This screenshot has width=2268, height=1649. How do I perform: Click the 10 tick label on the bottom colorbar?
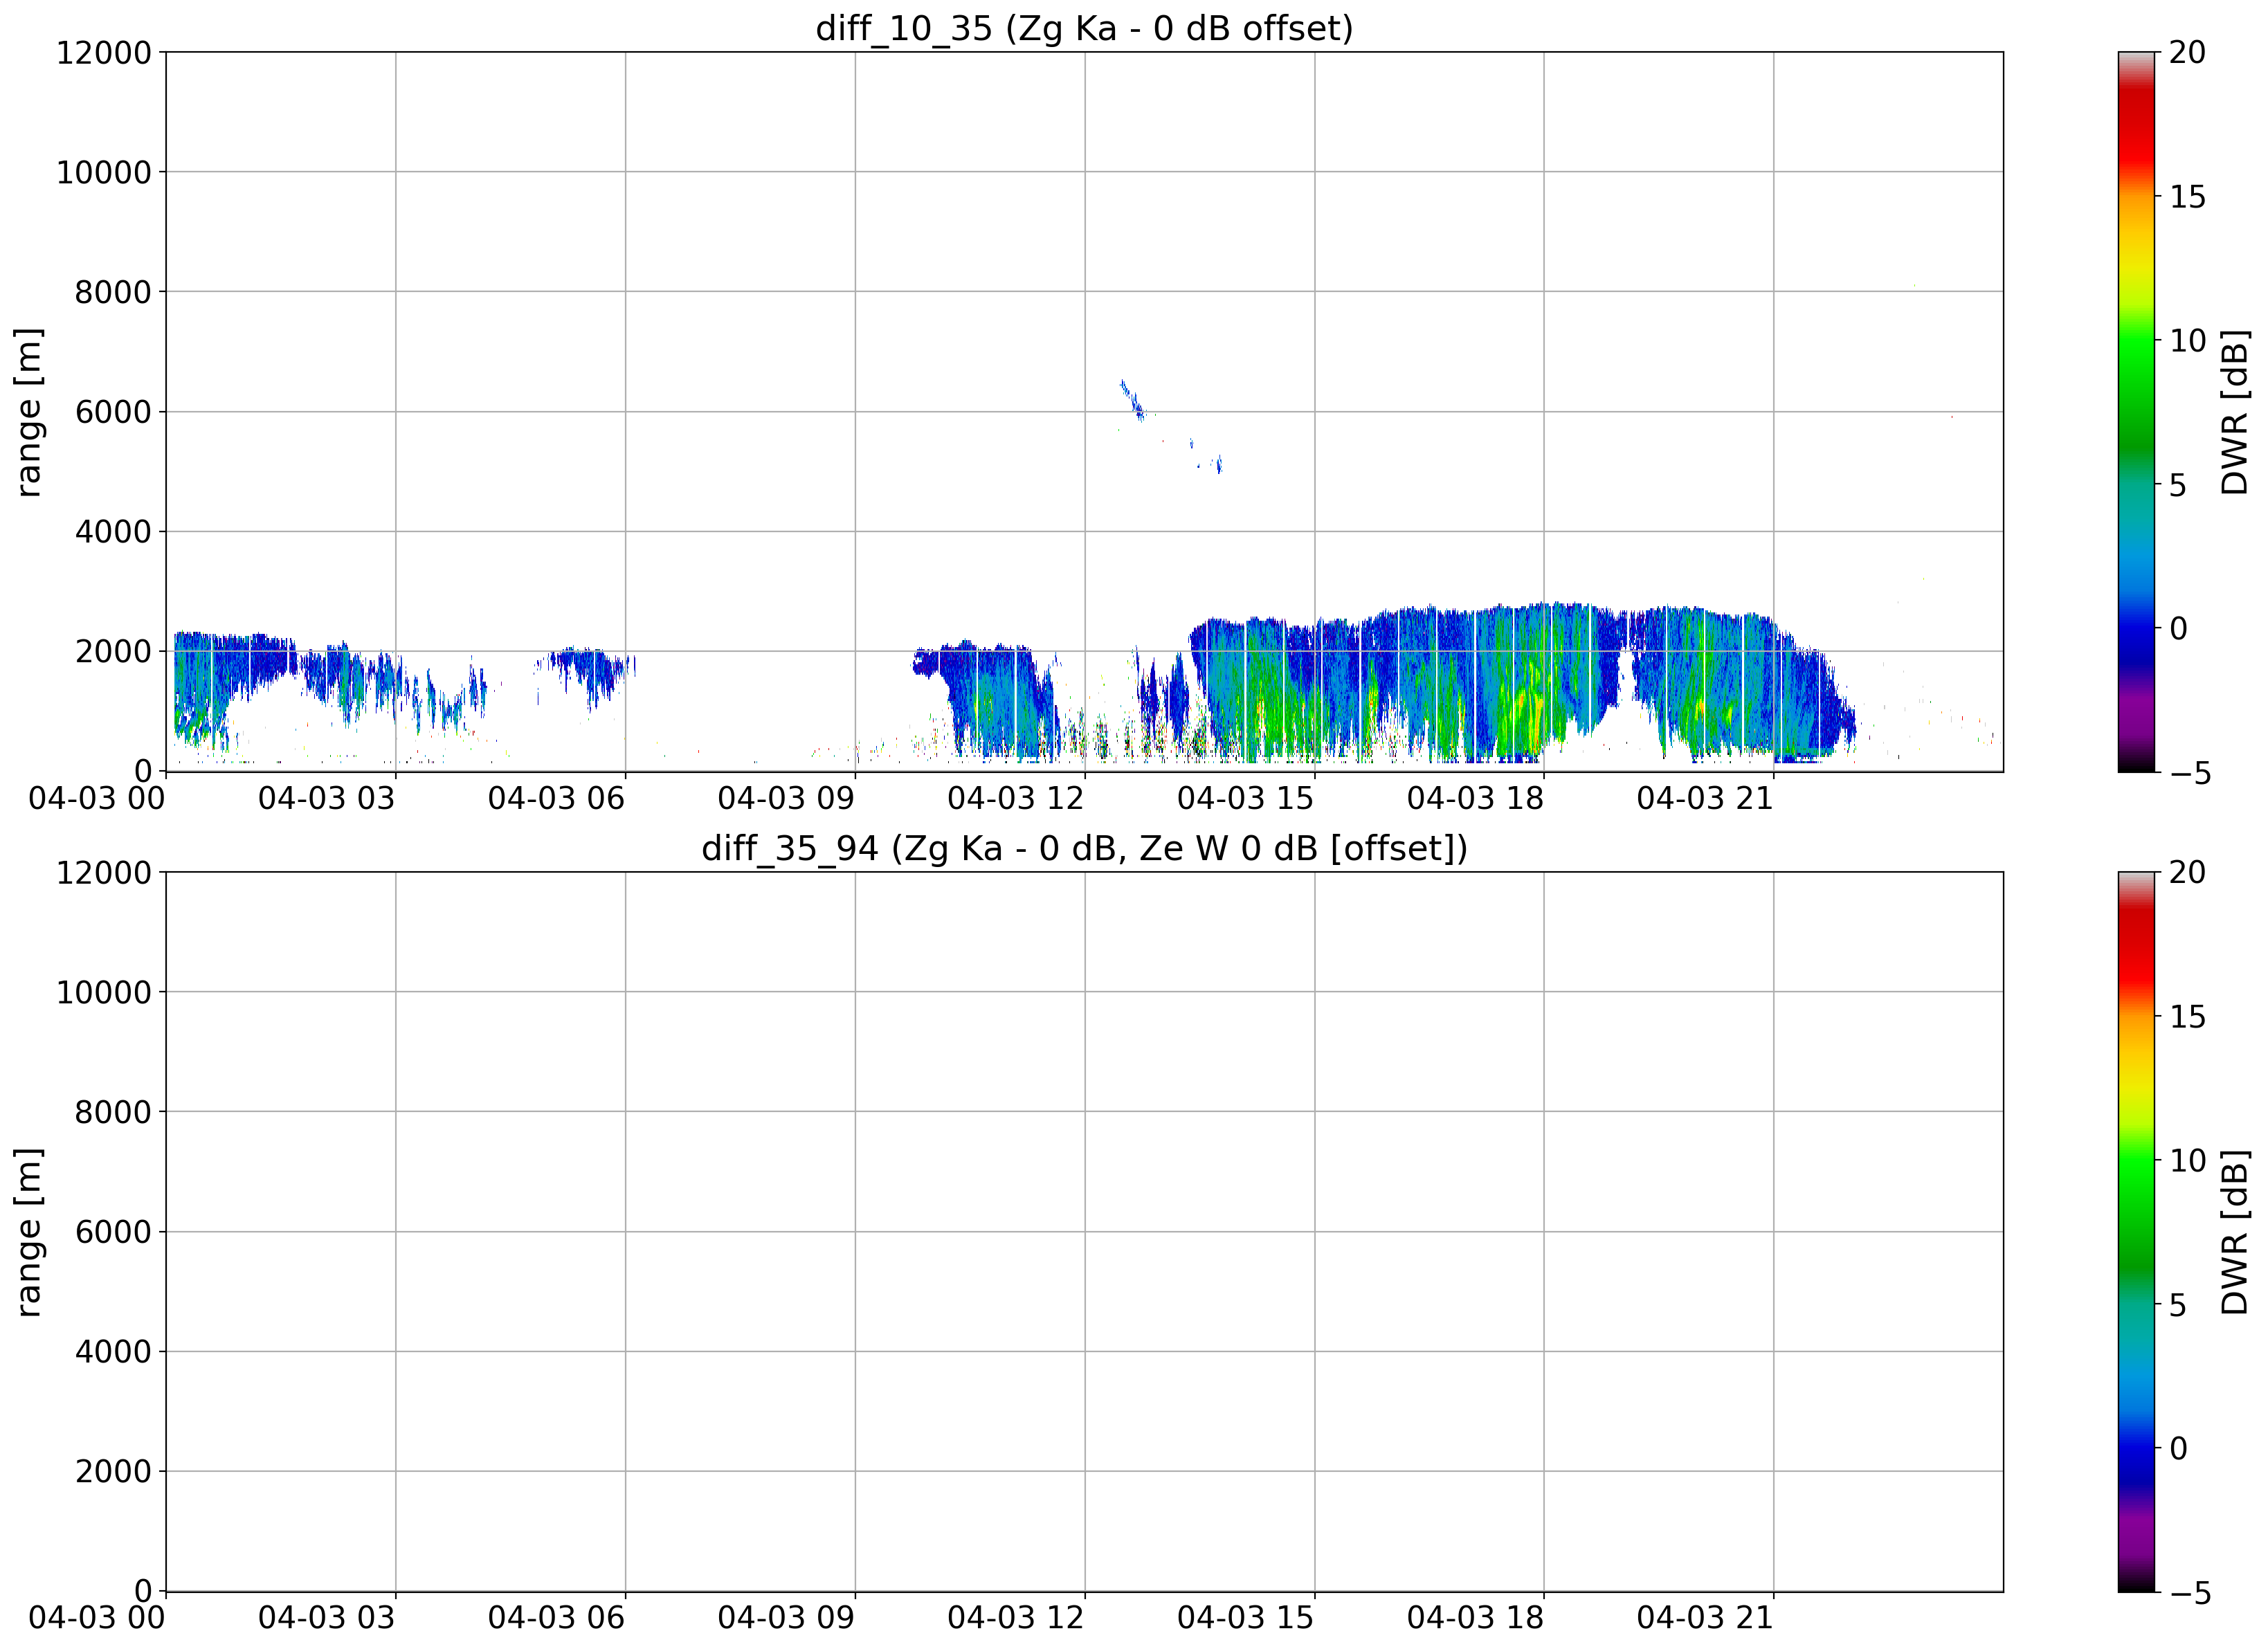(2188, 1161)
